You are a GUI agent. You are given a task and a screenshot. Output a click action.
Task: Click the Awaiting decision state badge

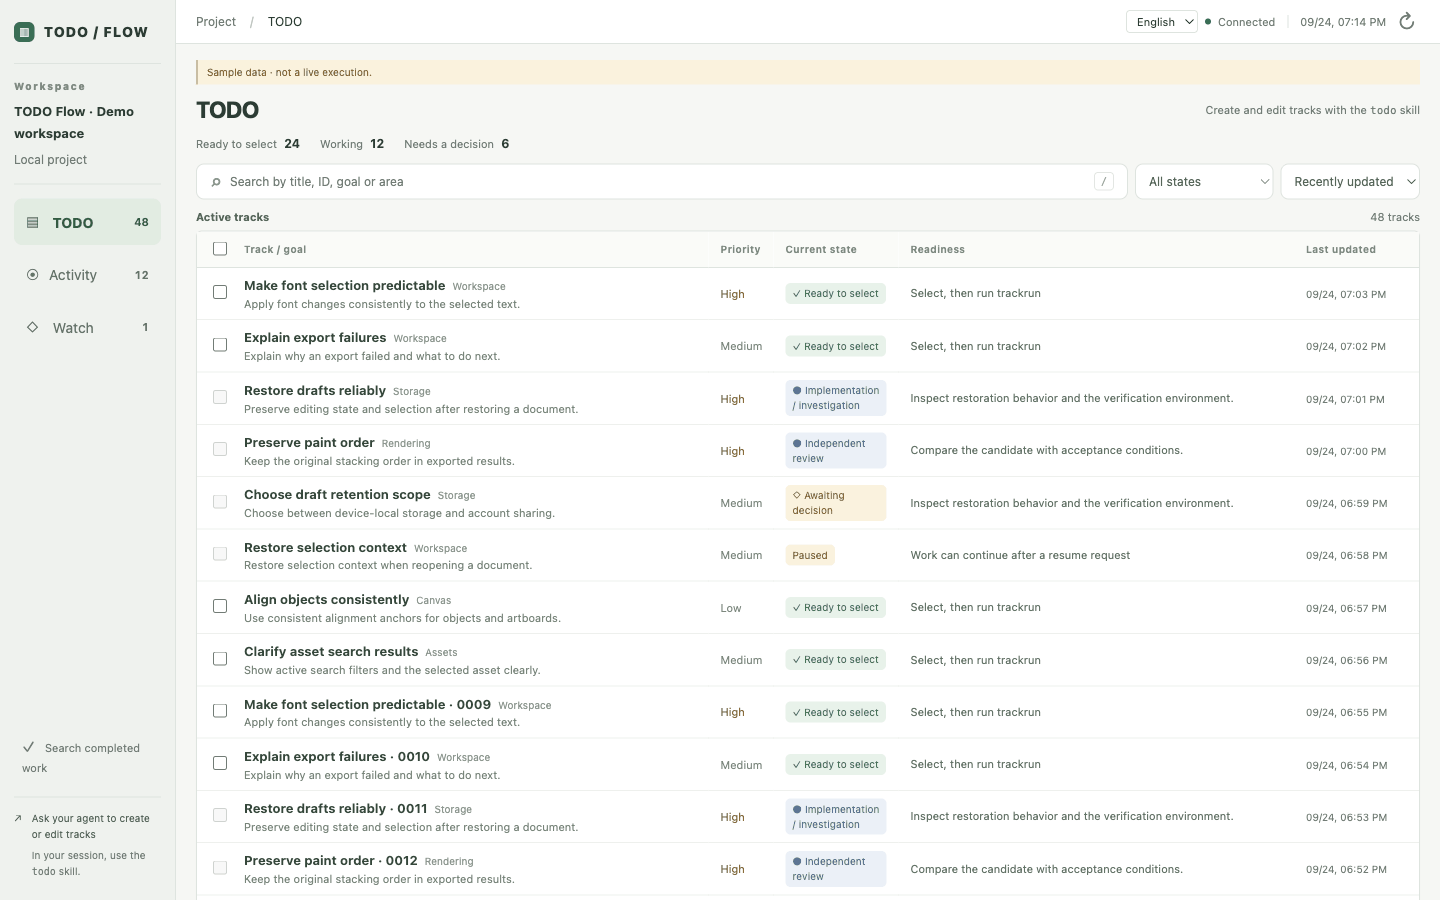(836, 503)
